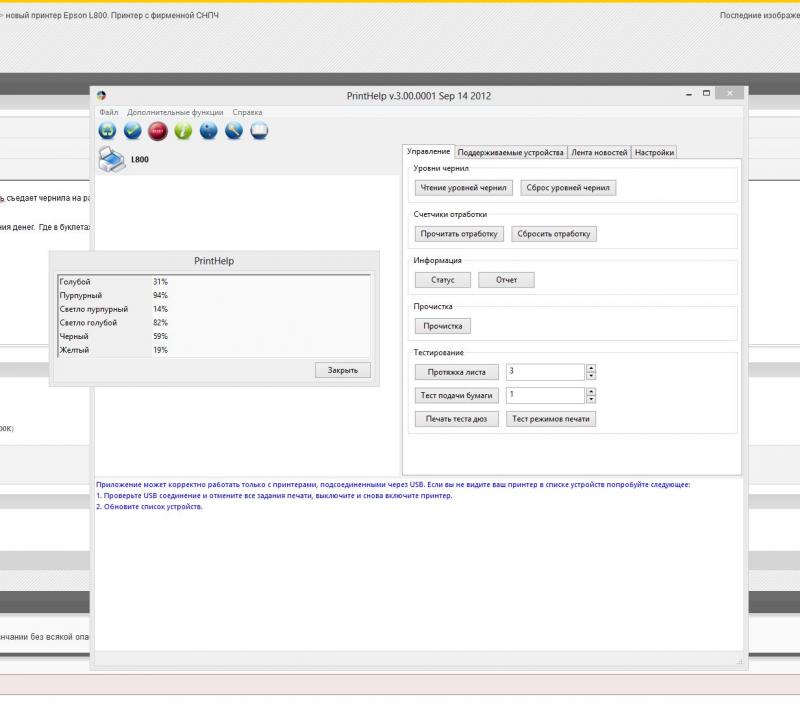Click the Прочитать отработку button
800x704 pixels.
click(x=459, y=234)
